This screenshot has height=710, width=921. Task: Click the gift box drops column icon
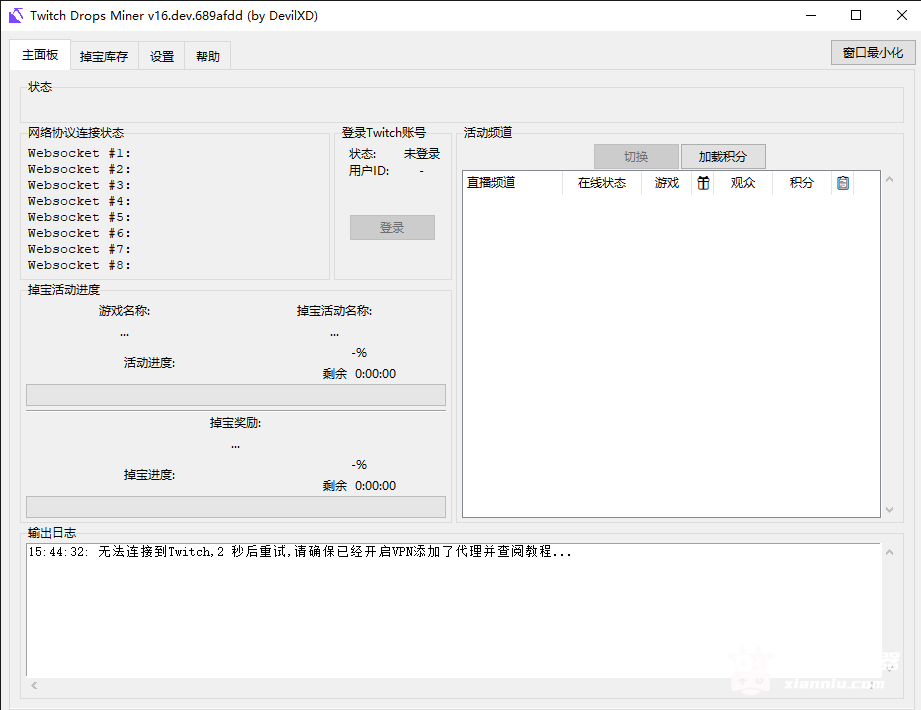coord(703,183)
